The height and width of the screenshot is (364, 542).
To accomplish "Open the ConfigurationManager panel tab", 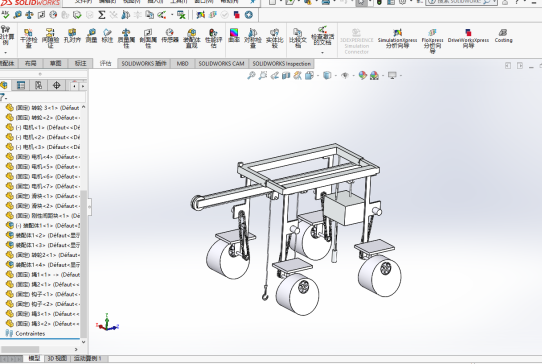I will pyautogui.click(x=39, y=85).
